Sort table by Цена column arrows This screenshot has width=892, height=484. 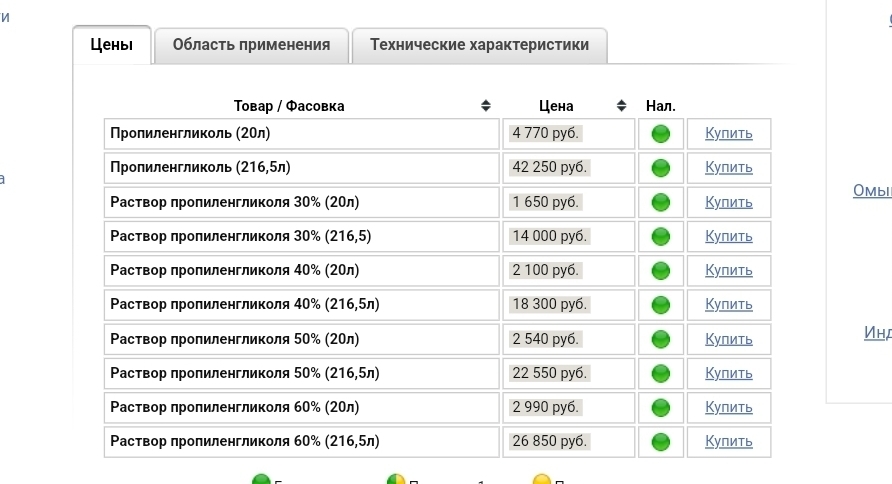(621, 106)
